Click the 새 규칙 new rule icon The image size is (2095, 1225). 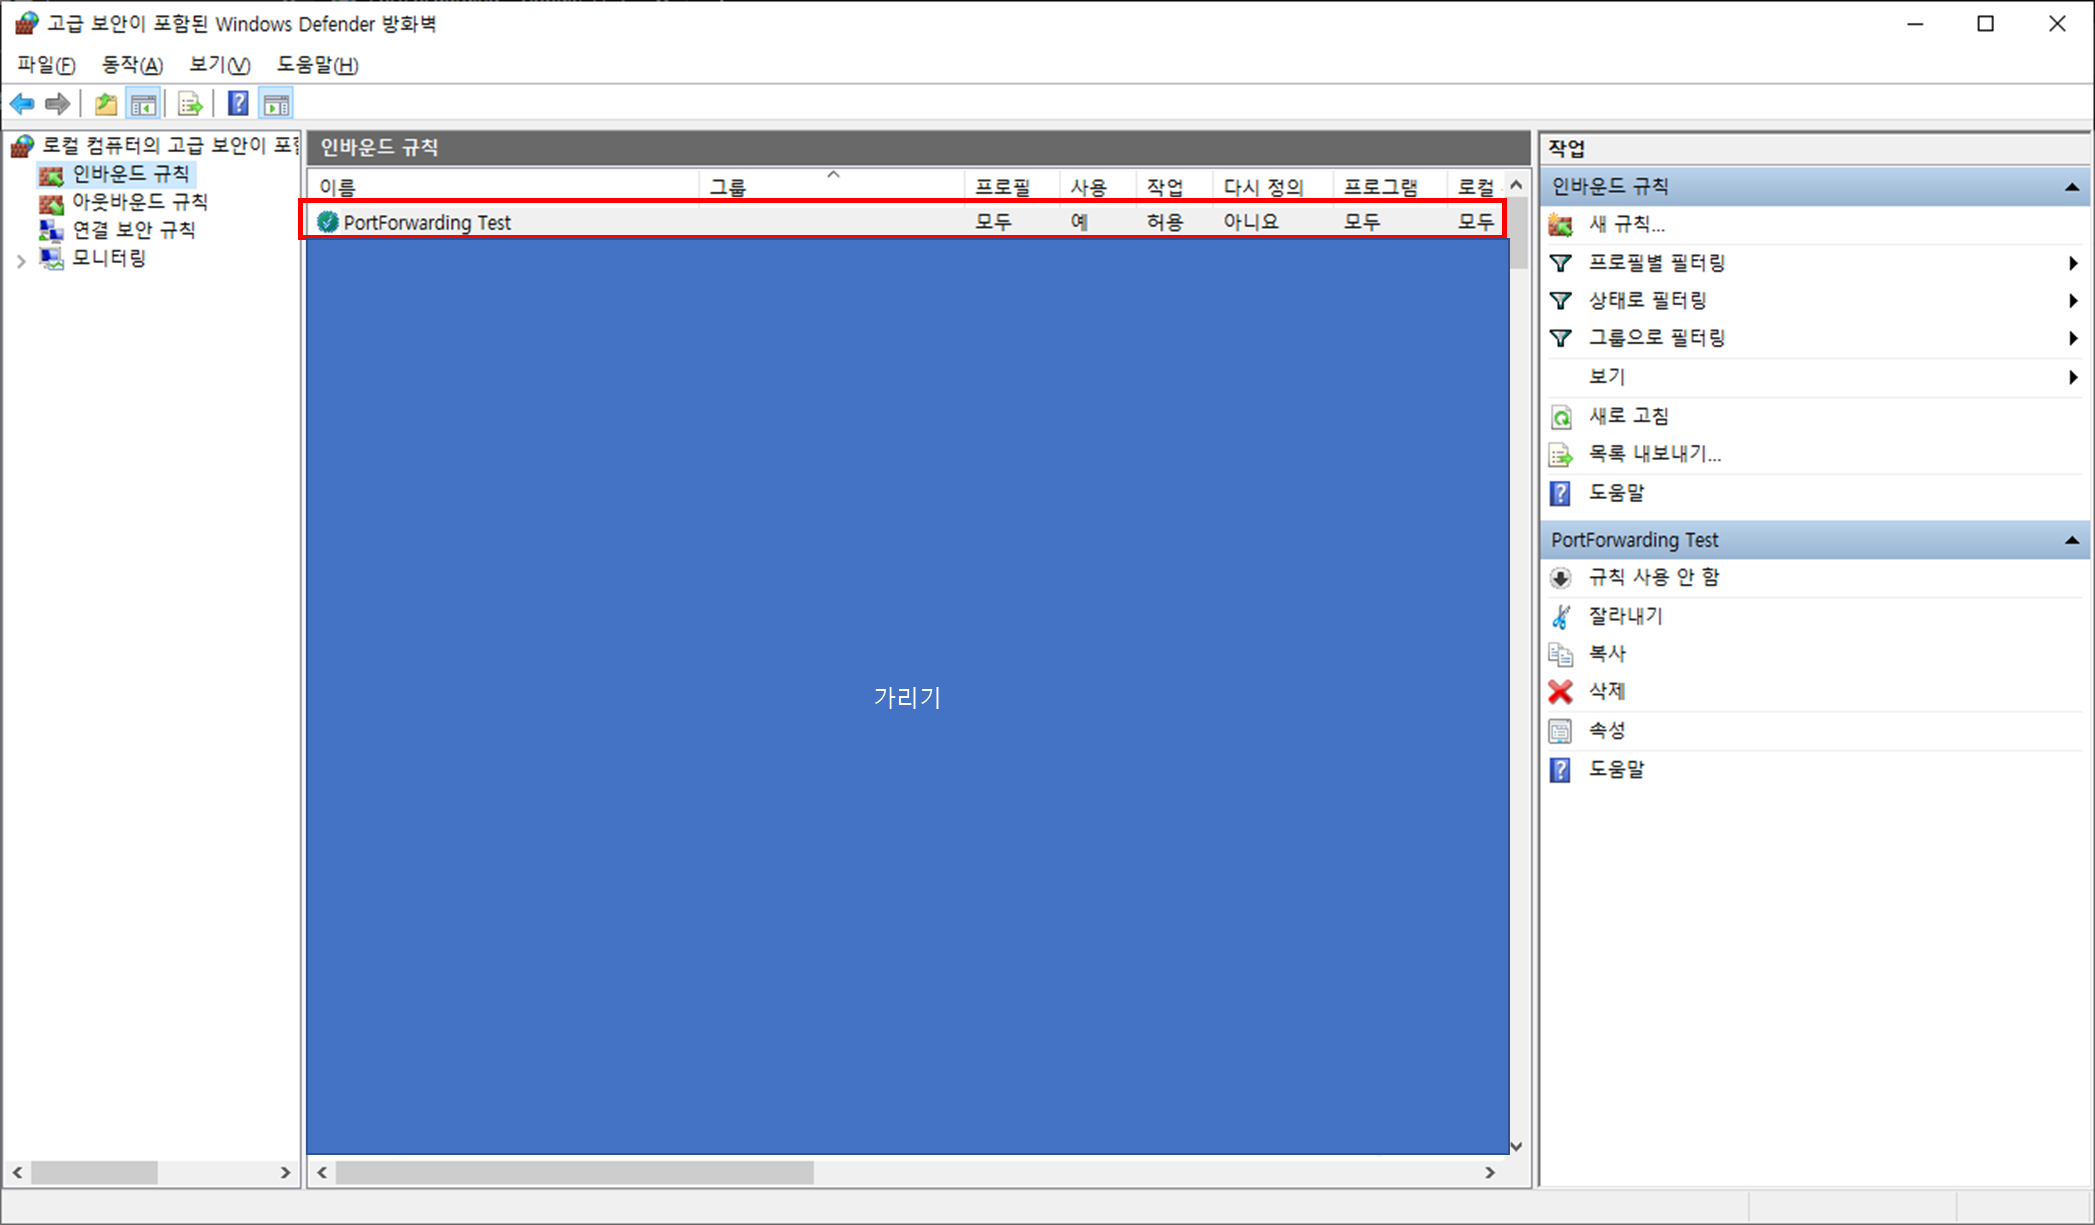(x=1560, y=225)
